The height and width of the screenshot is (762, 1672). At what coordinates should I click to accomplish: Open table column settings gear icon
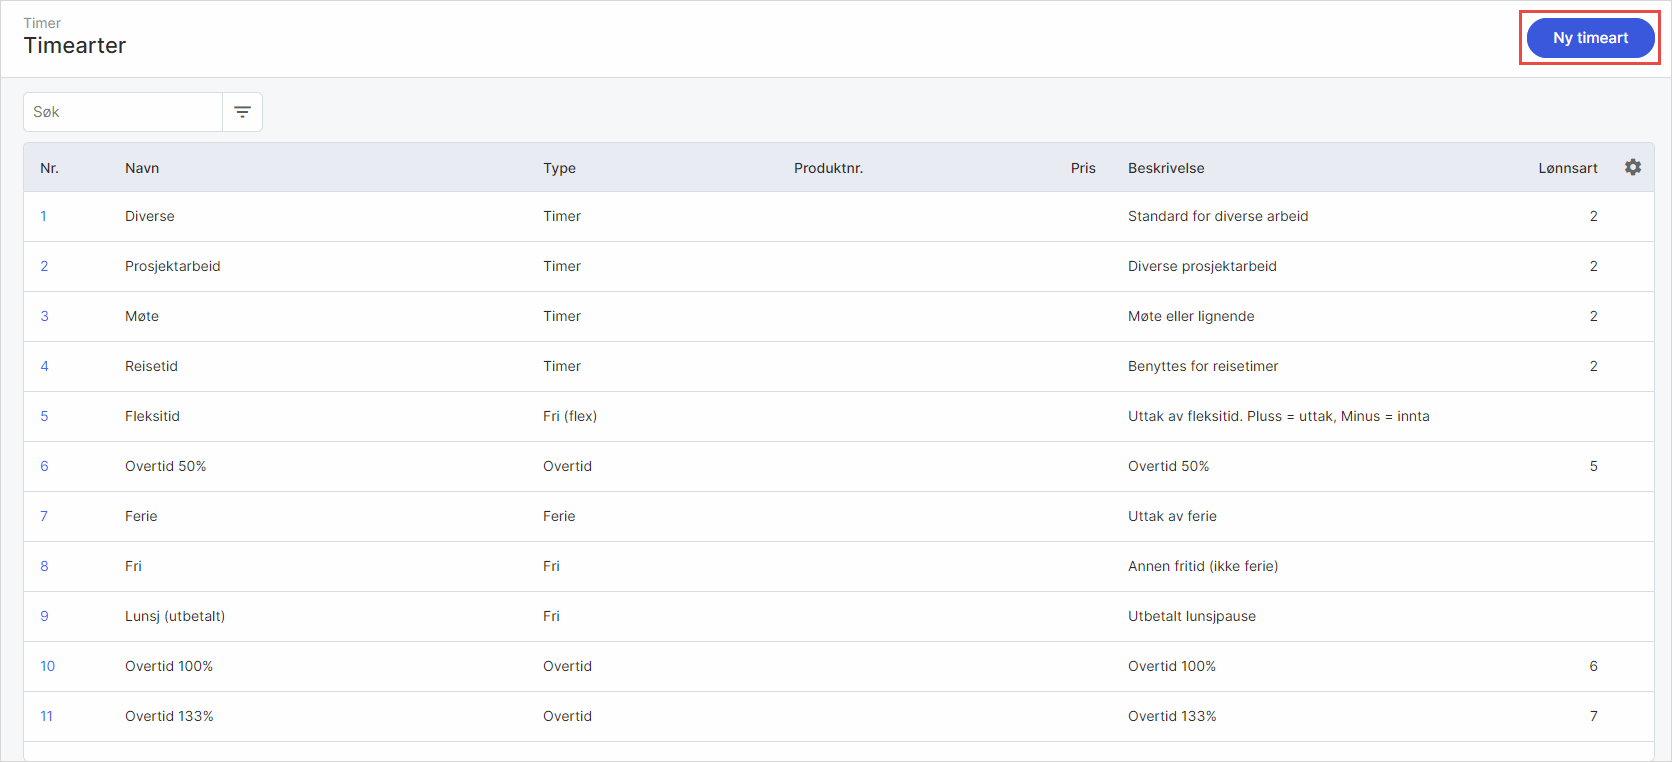pyautogui.click(x=1632, y=167)
